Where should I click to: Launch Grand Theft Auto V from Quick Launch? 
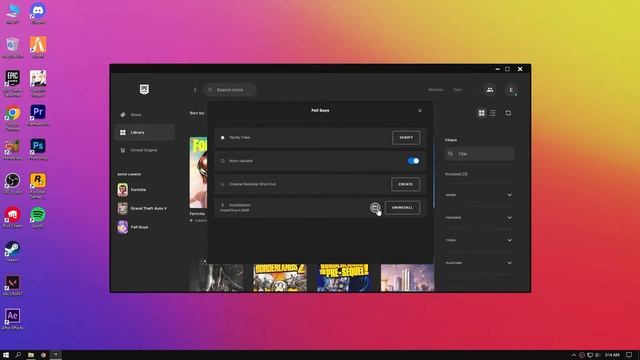pyautogui.click(x=142, y=208)
